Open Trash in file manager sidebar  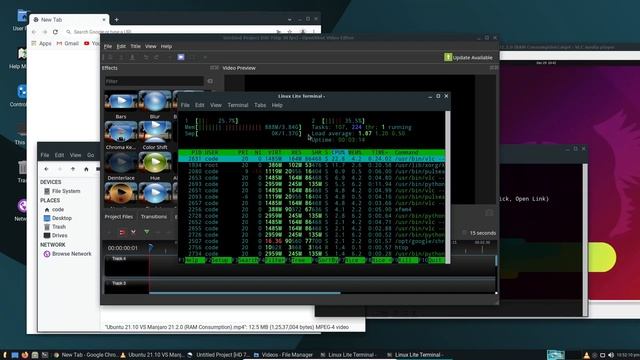(x=55, y=227)
